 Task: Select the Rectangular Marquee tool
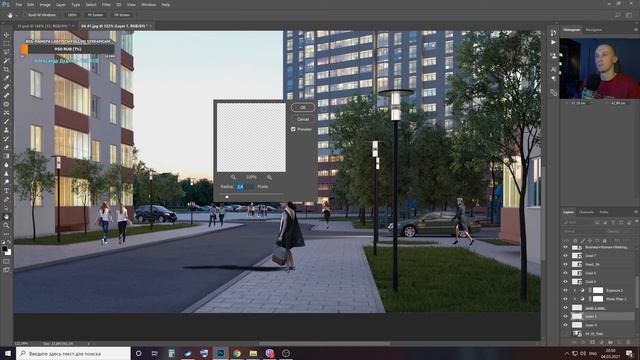click(x=6, y=44)
